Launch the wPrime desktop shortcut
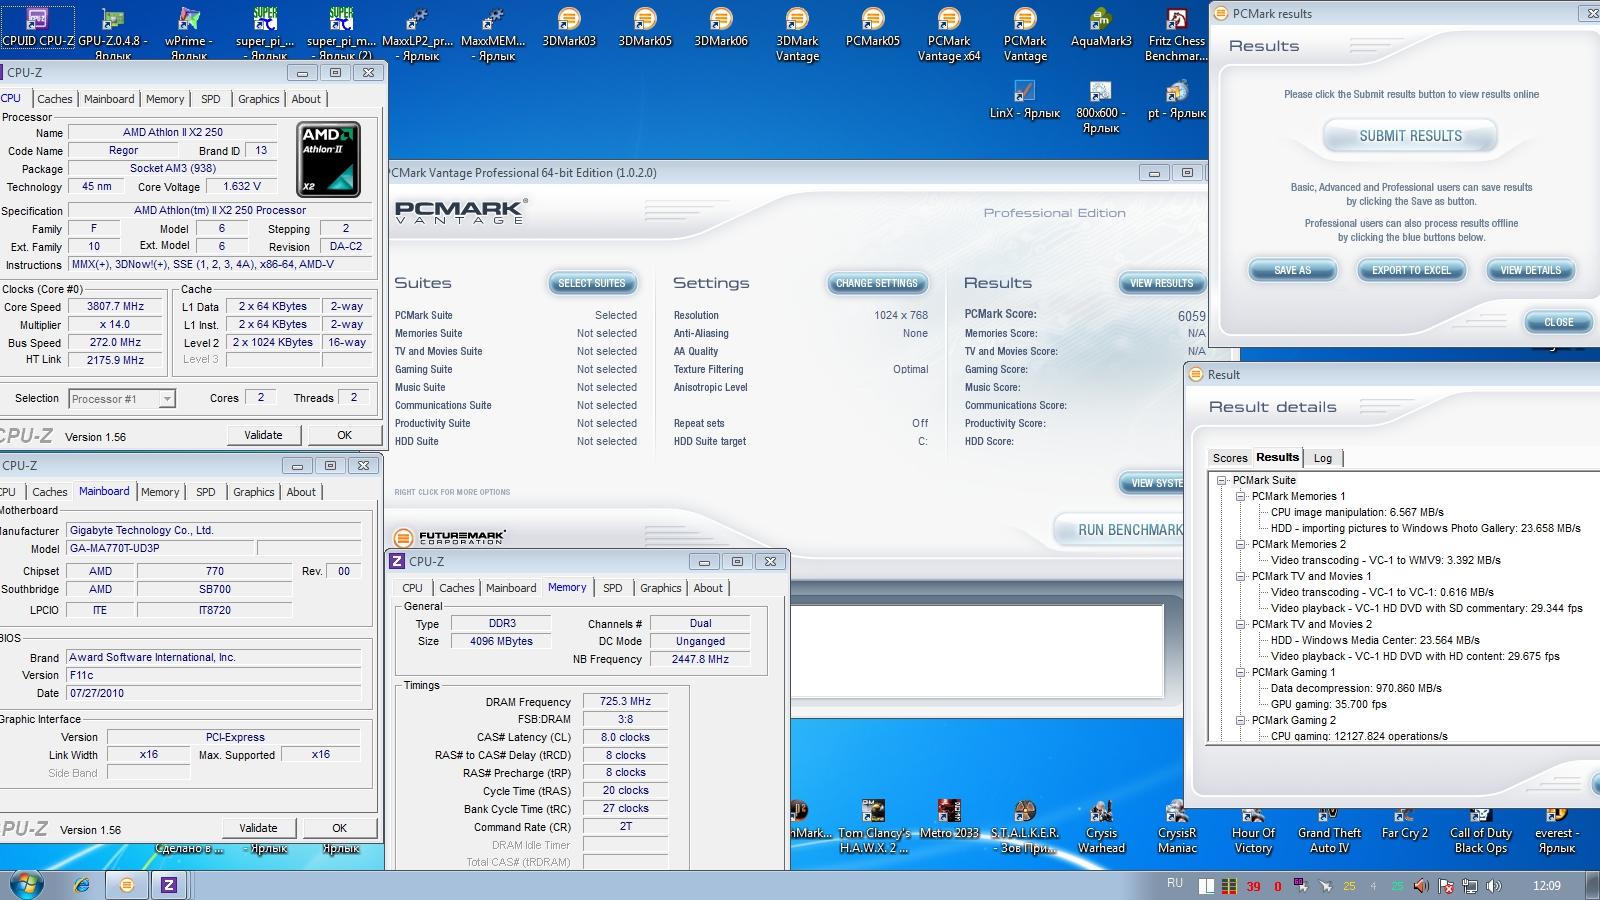The height and width of the screenshot is (900, 1600). point(189,33)
